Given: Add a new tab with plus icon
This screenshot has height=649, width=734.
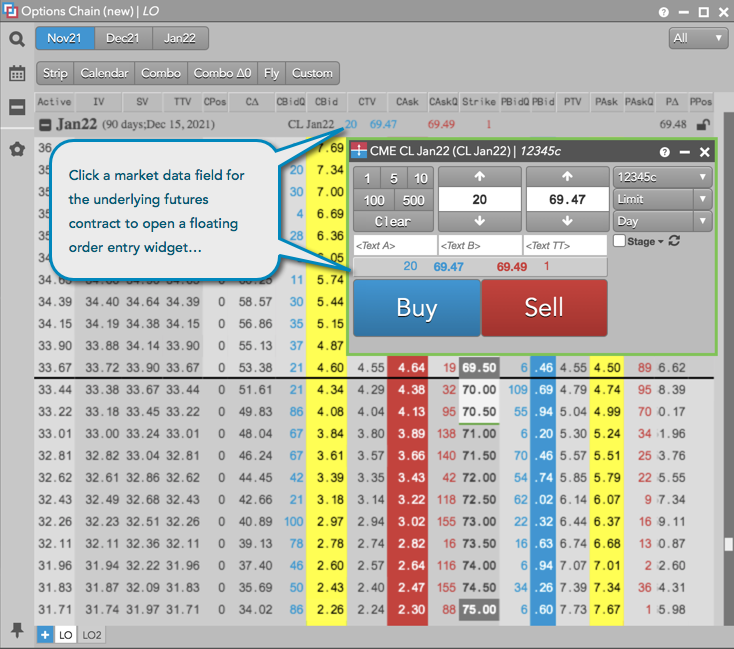Looking at the screenshot, I should pyautogui.click(x=44, y=635).
